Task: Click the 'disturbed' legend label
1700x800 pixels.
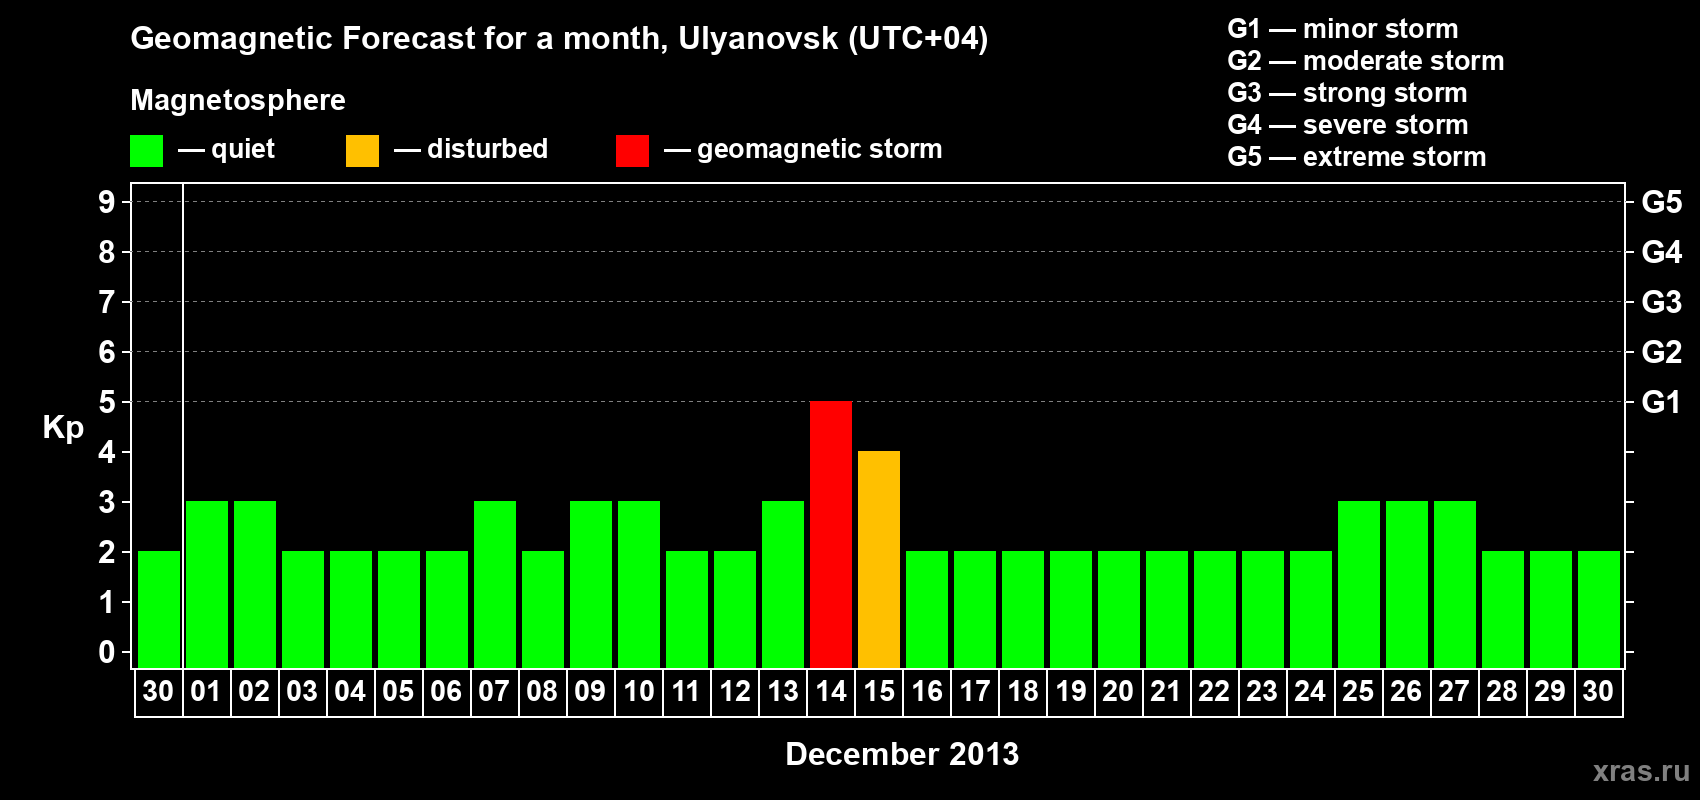Action: tap(487, 149)
